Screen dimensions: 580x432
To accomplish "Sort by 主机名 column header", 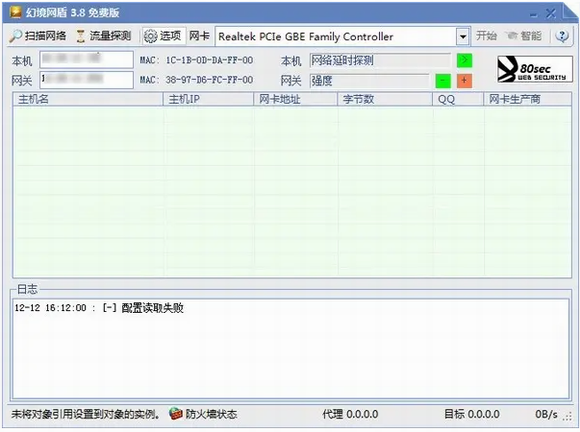I will click(x=88, y=99).
